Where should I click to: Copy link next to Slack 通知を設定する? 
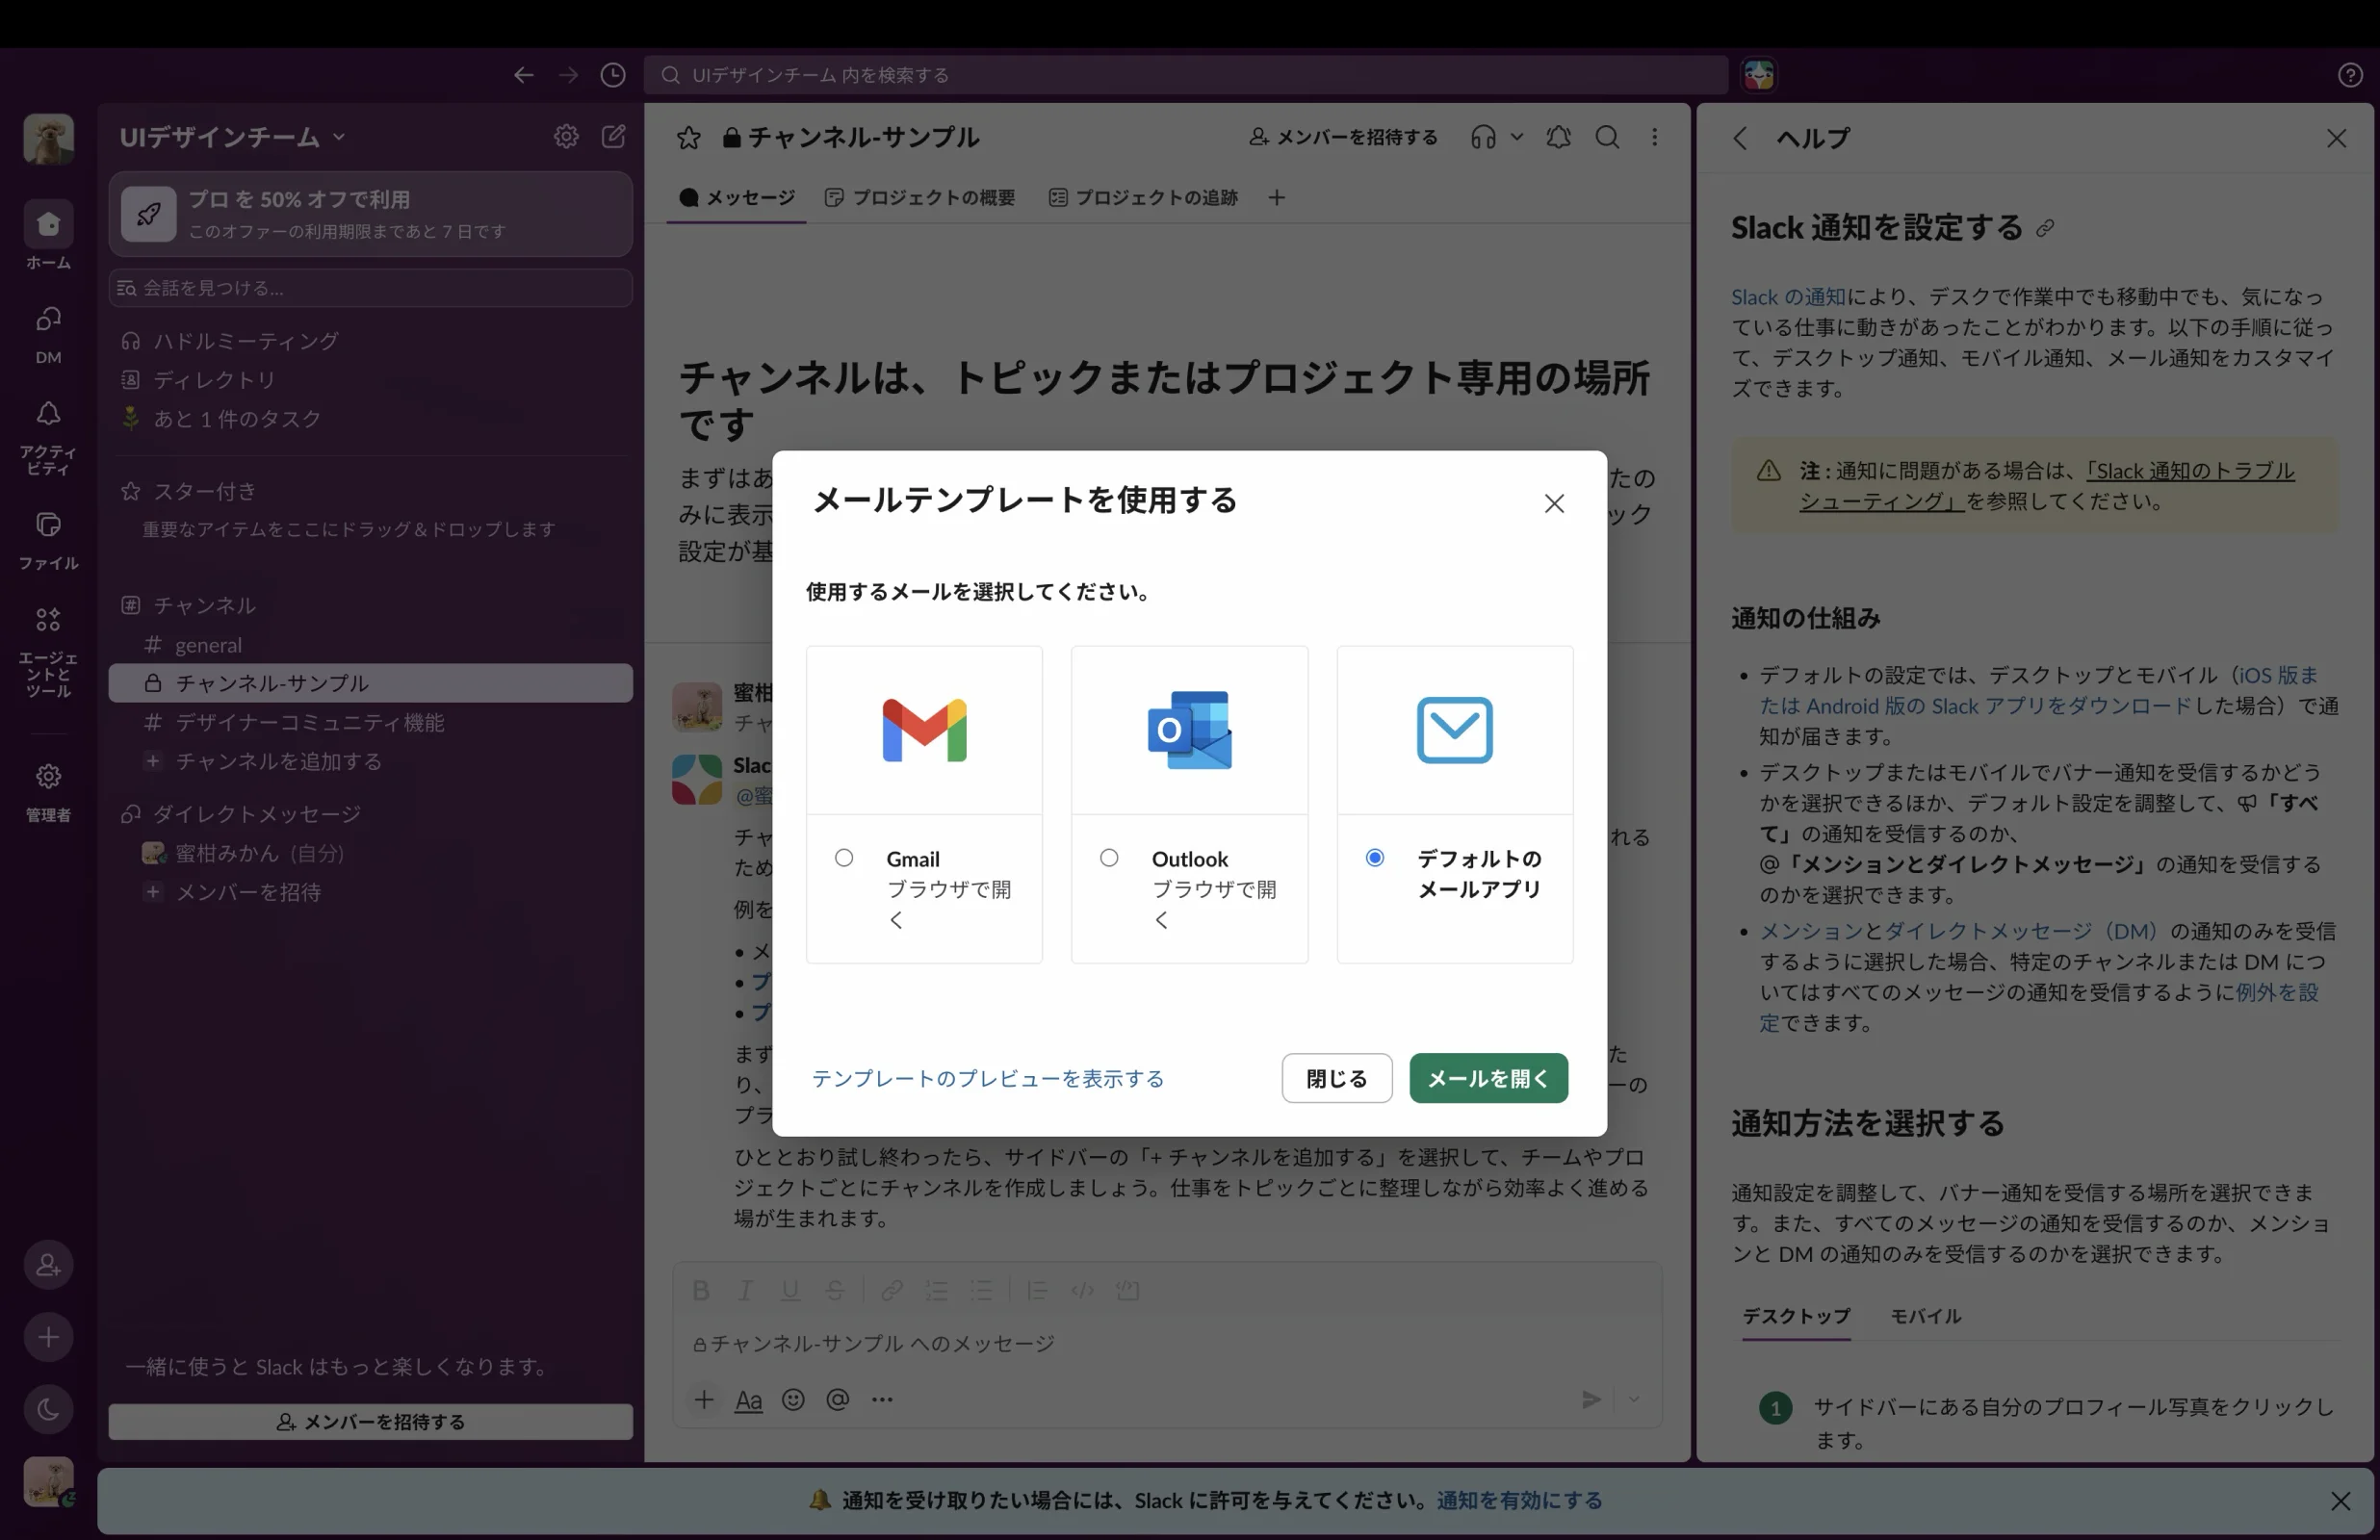pos(2046,229)
